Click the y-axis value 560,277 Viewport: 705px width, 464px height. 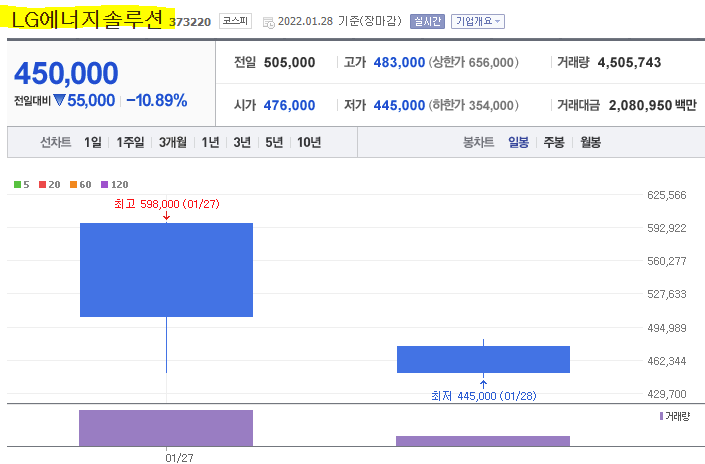667,261
